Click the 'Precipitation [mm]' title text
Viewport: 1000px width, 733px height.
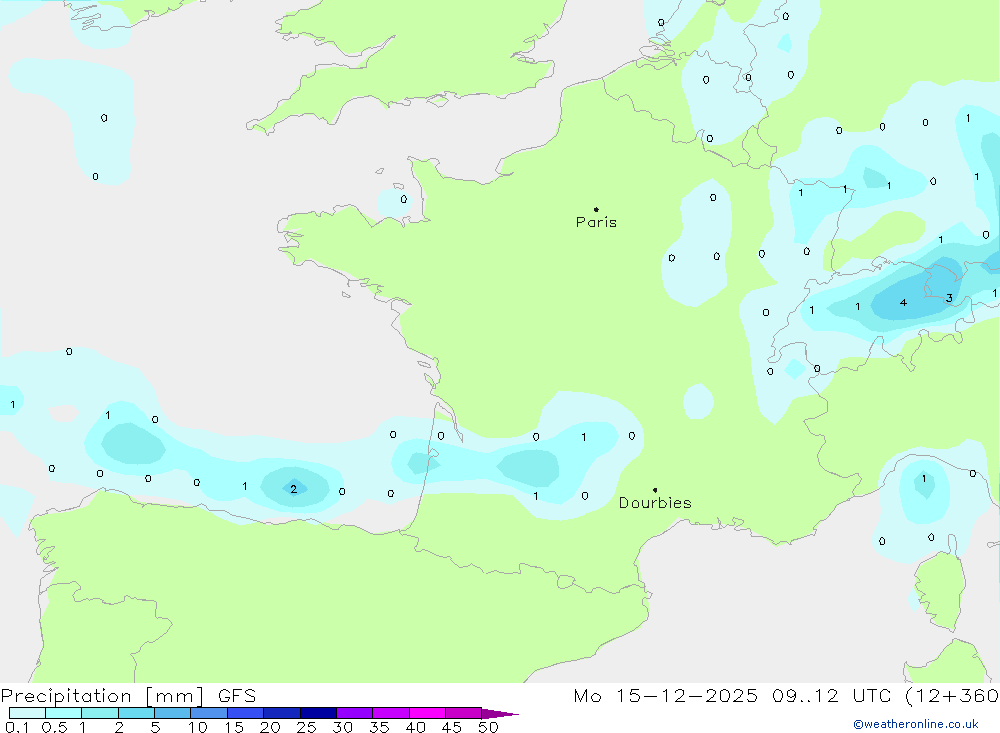102,696
